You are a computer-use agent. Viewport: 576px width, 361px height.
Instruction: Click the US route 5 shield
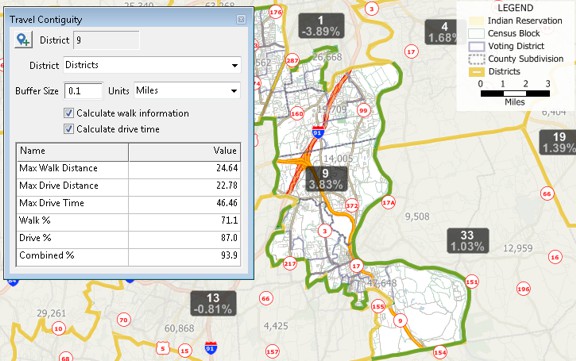click(x=162, y=347)
